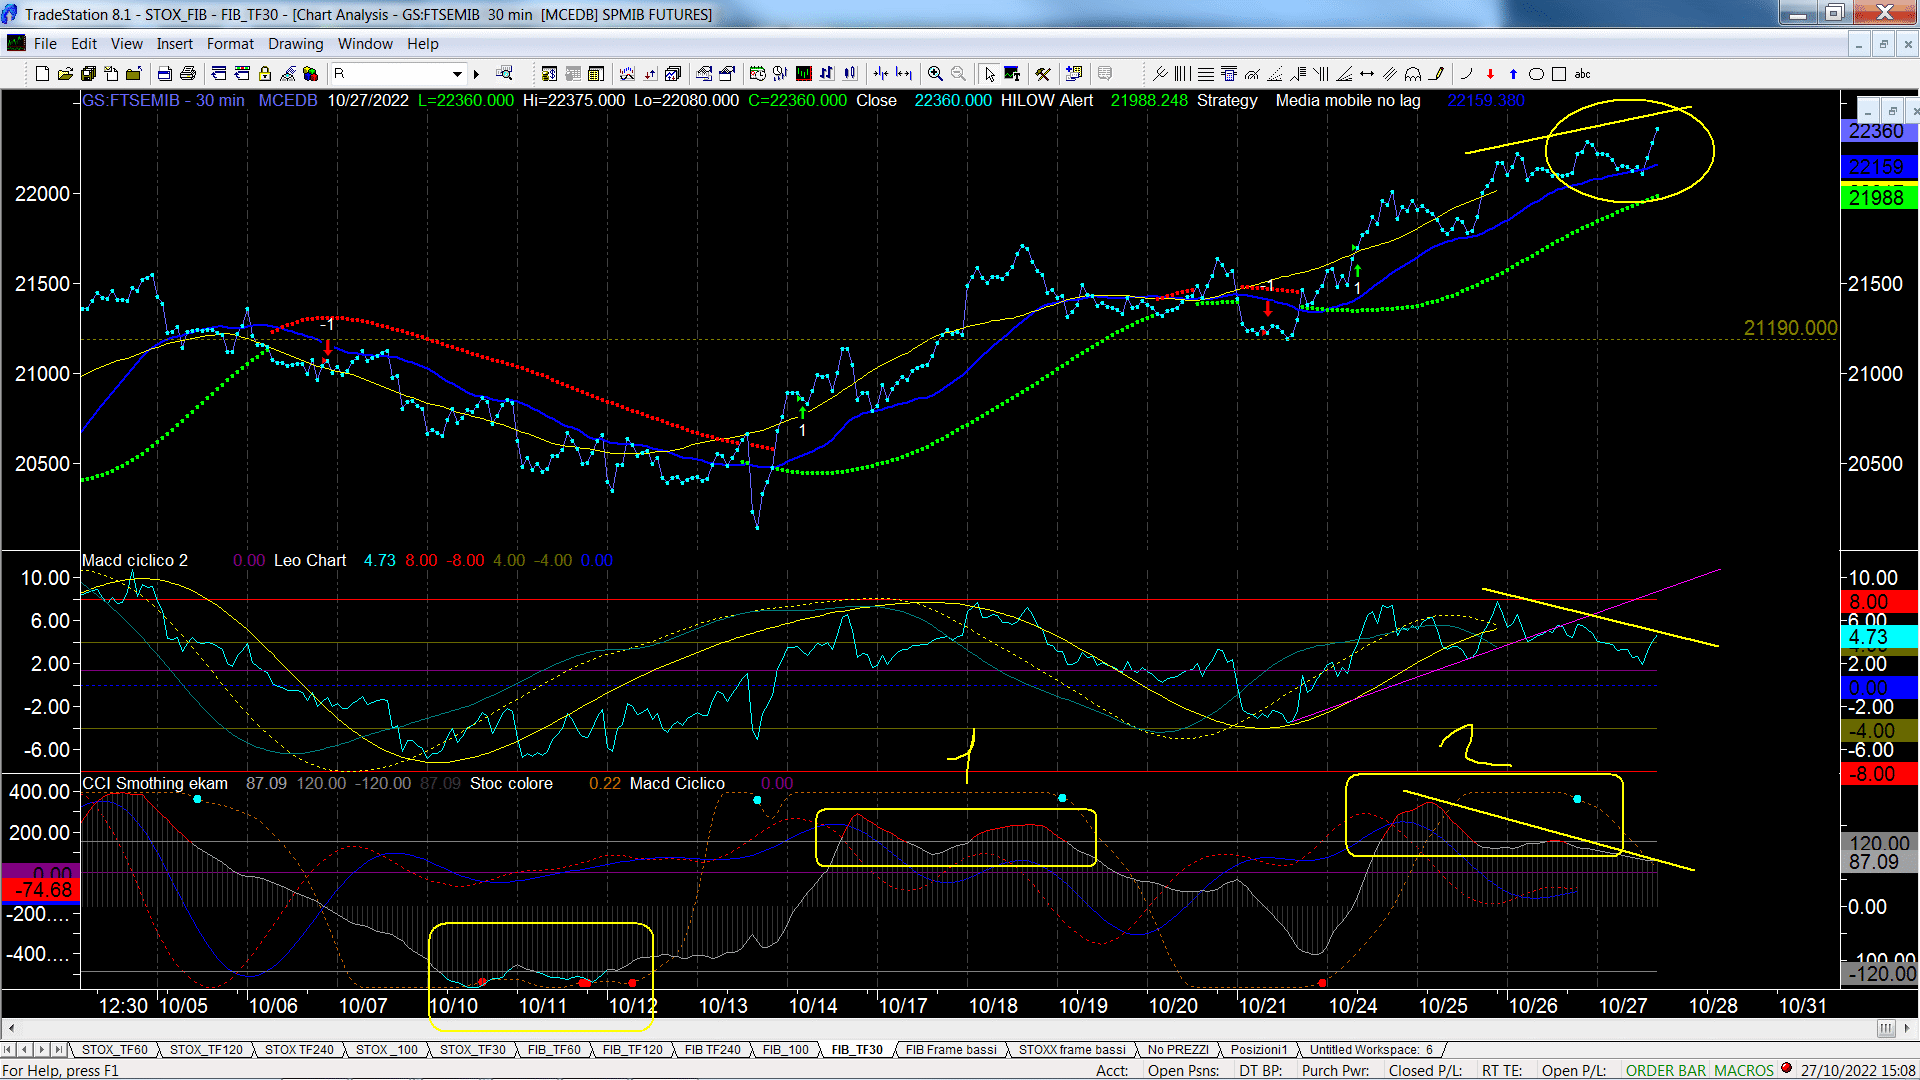Switch to the FIB_100 workspace tab
This screenshot has height=1080, width=1920.
coord(785,1050)
